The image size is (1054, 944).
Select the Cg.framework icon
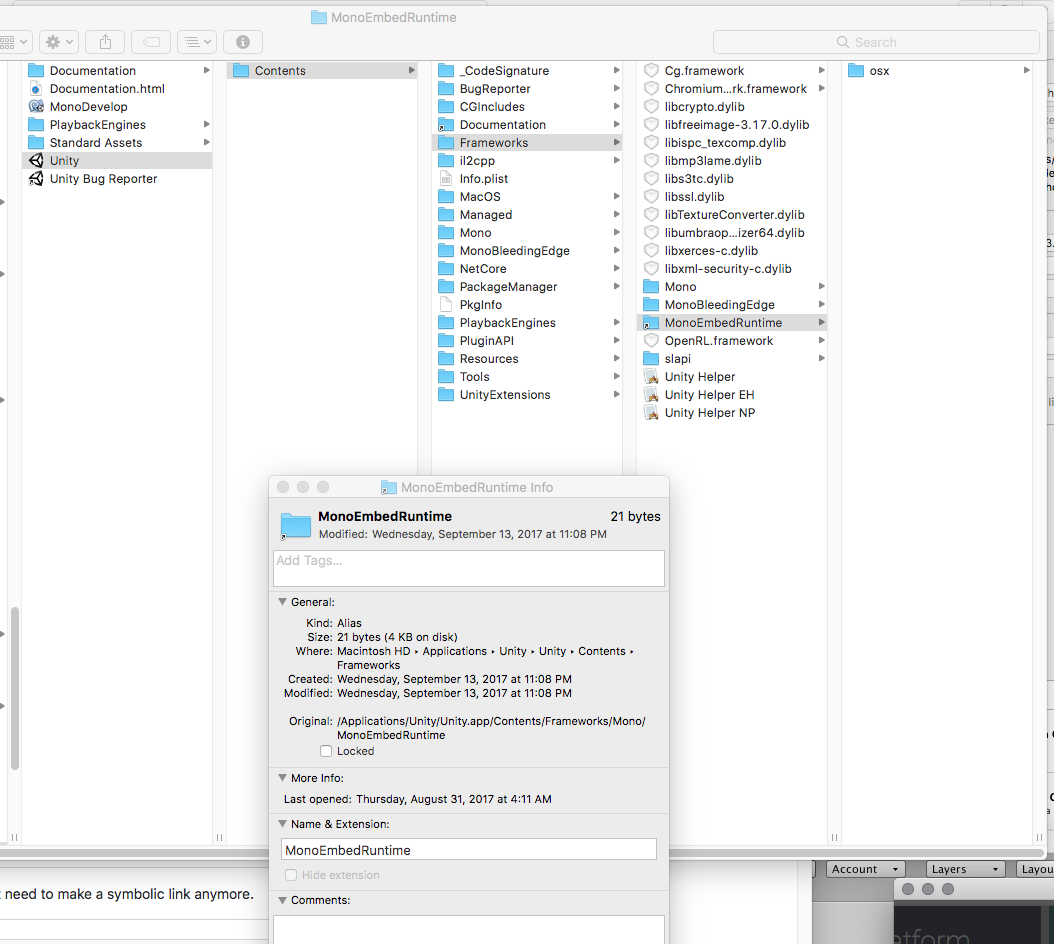click(x=651, y=71)
